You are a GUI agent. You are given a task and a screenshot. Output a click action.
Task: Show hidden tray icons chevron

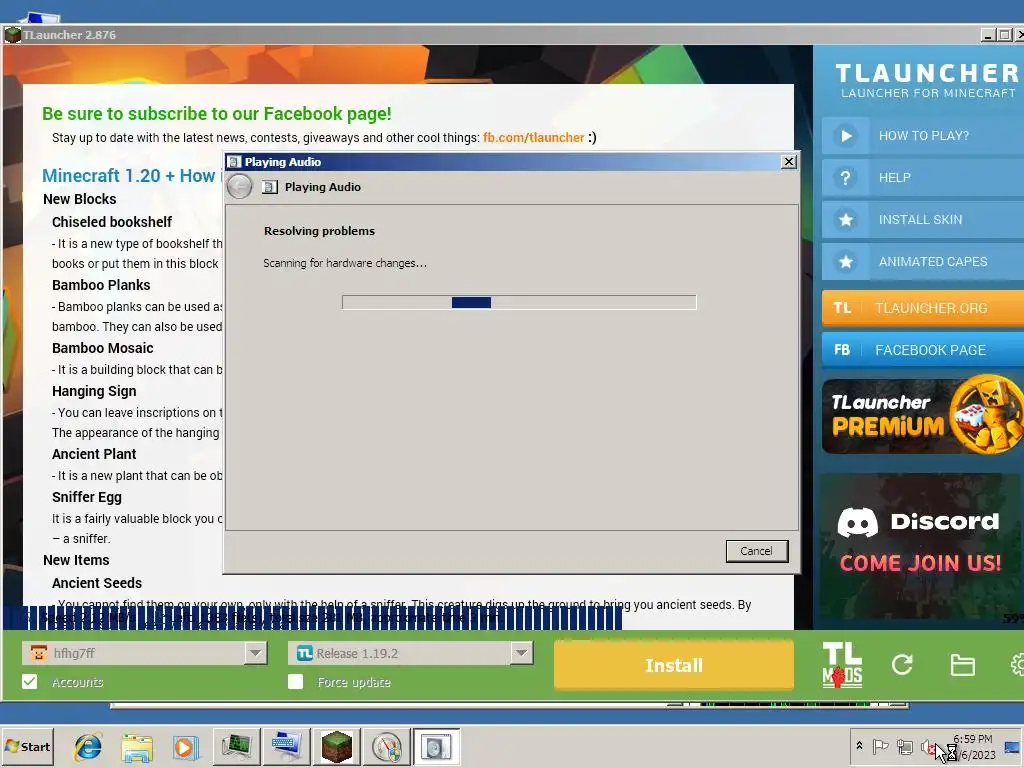859,746
